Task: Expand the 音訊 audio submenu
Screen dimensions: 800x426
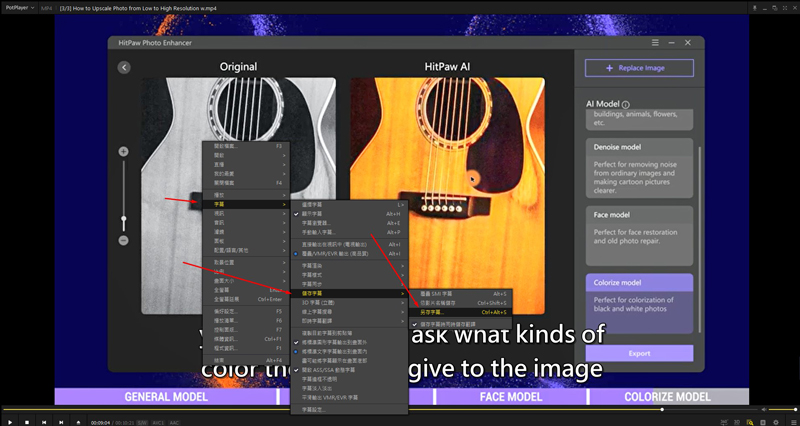Action: pos(246,222)
